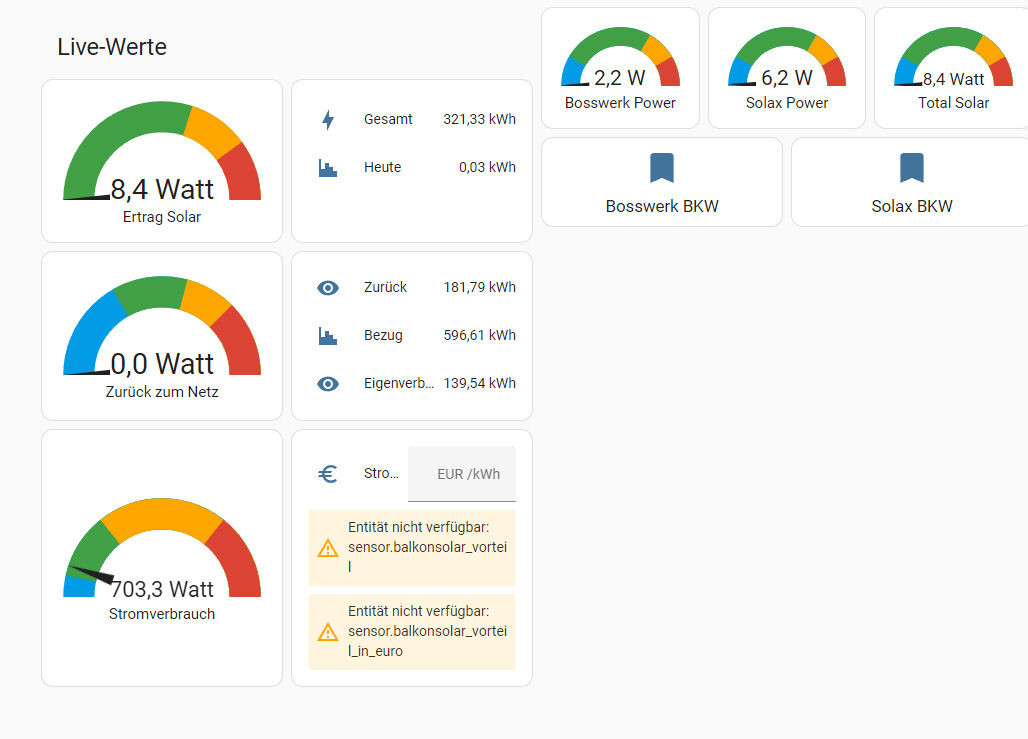Click the eye icon beside Zurück
The height and width of the screenshot is (739, 1028).
click(x=328, y=288)
